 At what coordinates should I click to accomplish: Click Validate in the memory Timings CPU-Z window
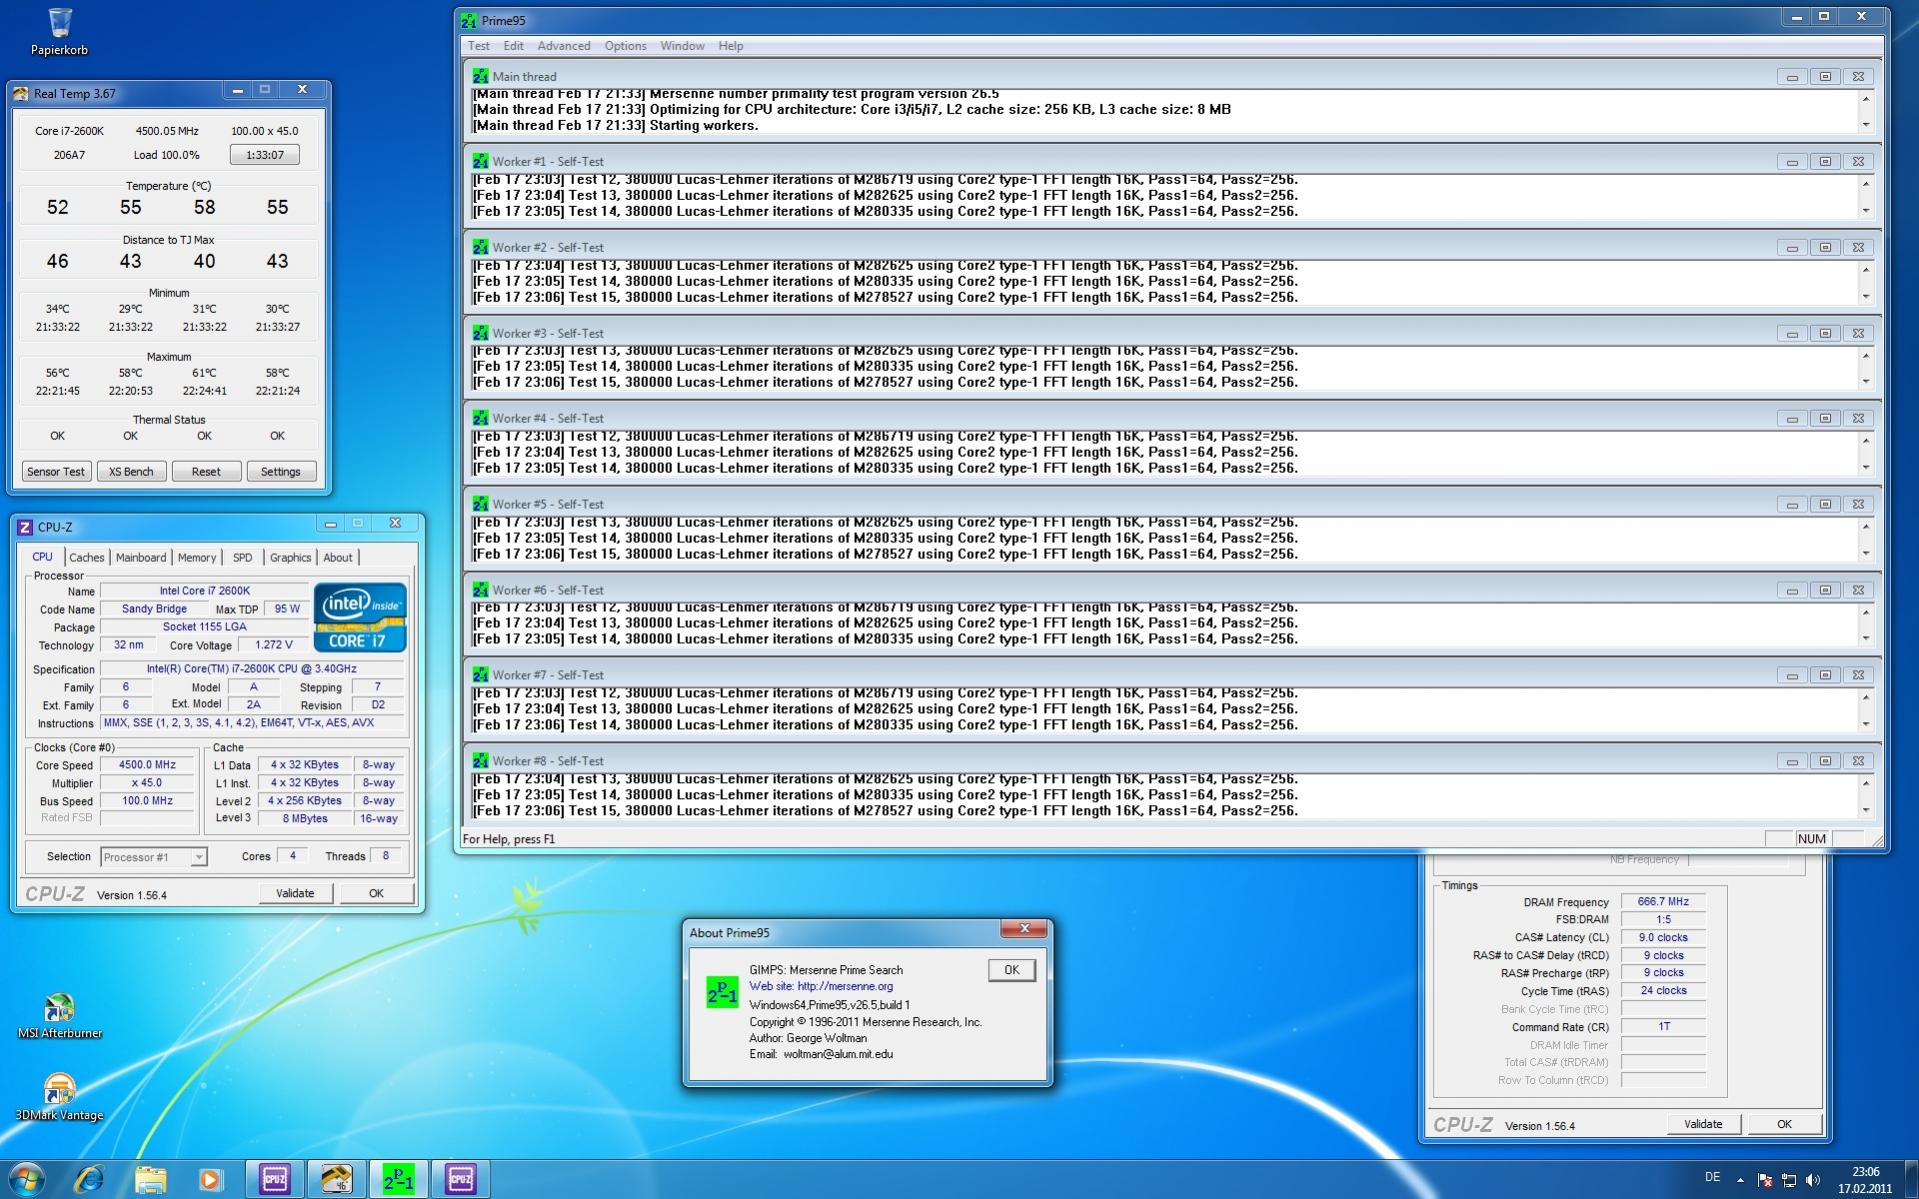tap(1703, 1124)
